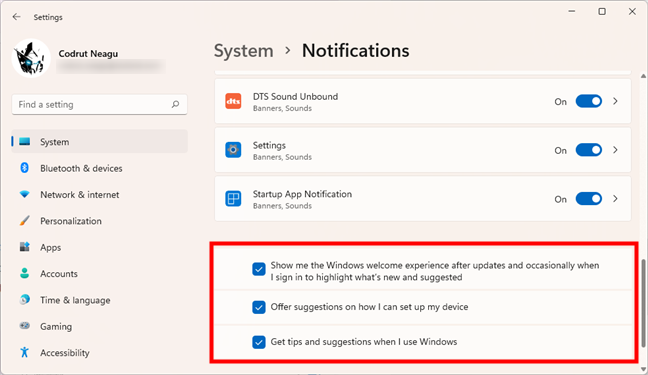648x375 pixels.
Task: Expand Startup App Notification chevron
Action: [615, 198]
